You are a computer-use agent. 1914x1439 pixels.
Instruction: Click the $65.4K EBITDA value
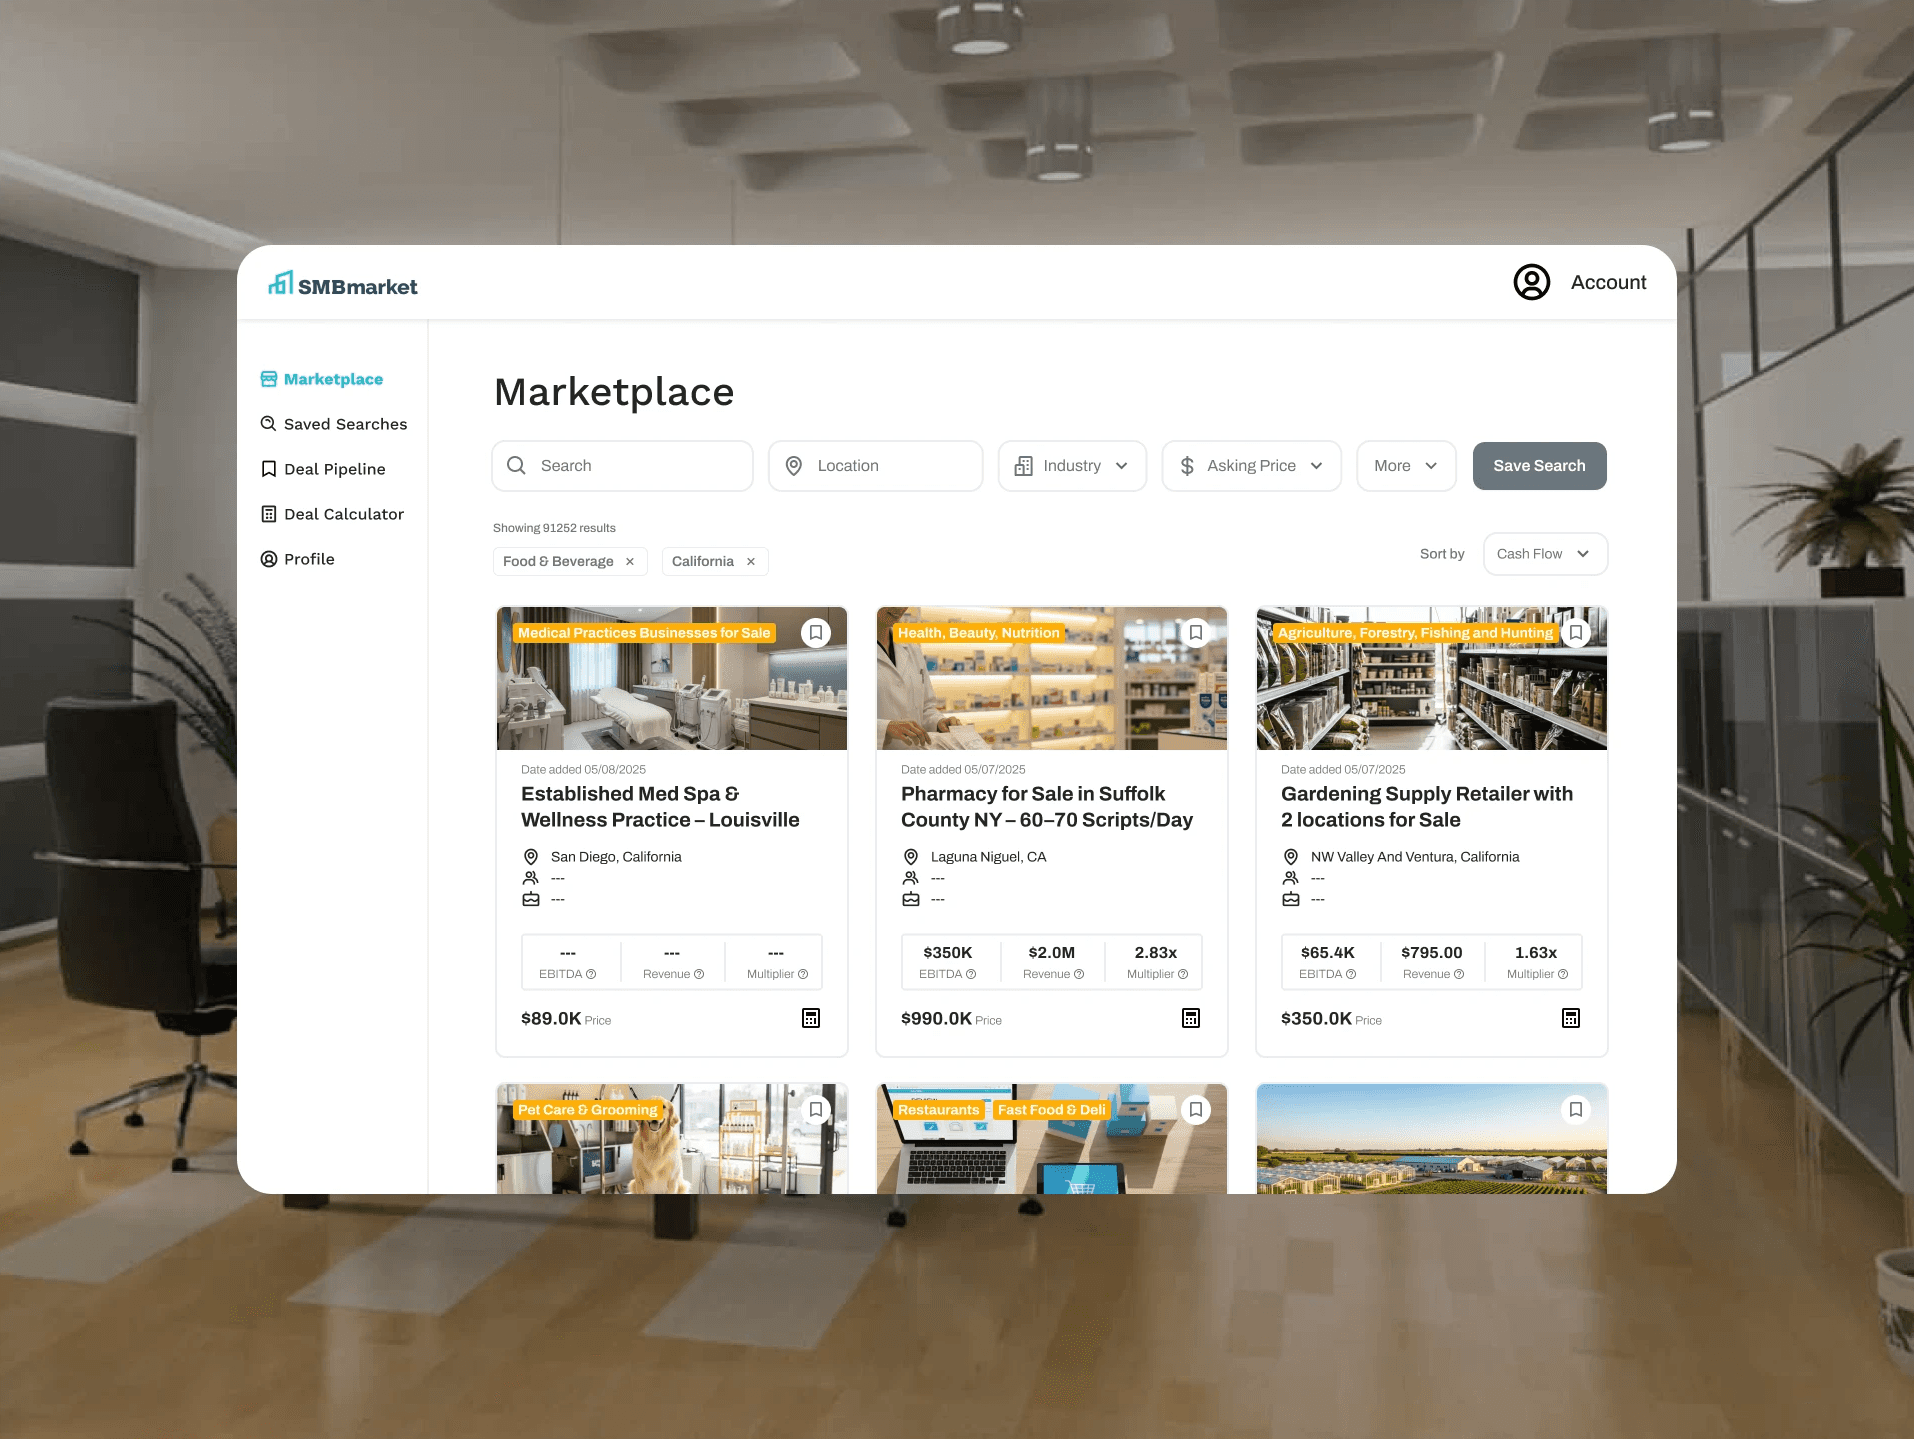tap(1327, 953)
